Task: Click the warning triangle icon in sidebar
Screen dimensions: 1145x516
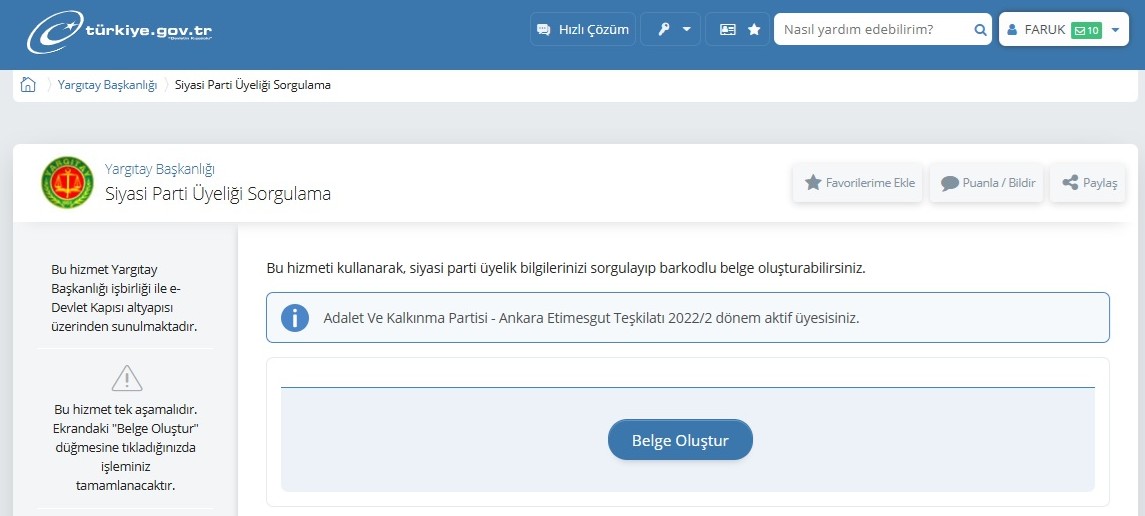Action: click(126, 378)
